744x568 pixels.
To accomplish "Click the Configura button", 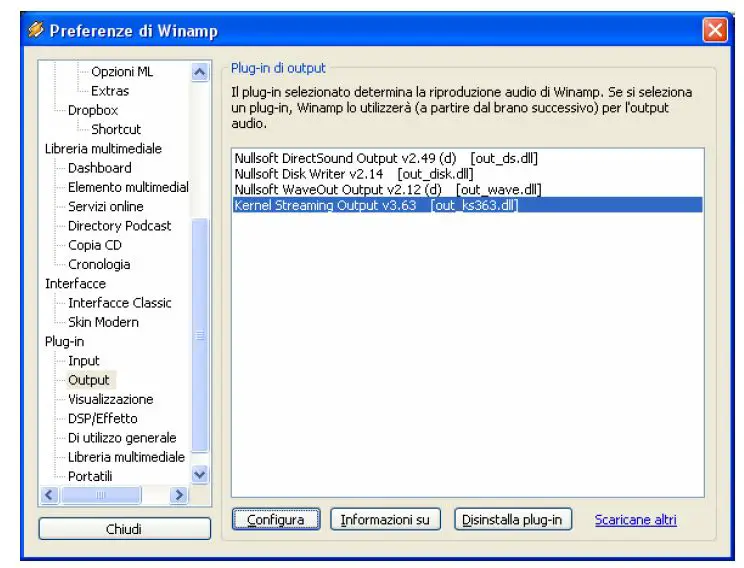I will (276, 520).
